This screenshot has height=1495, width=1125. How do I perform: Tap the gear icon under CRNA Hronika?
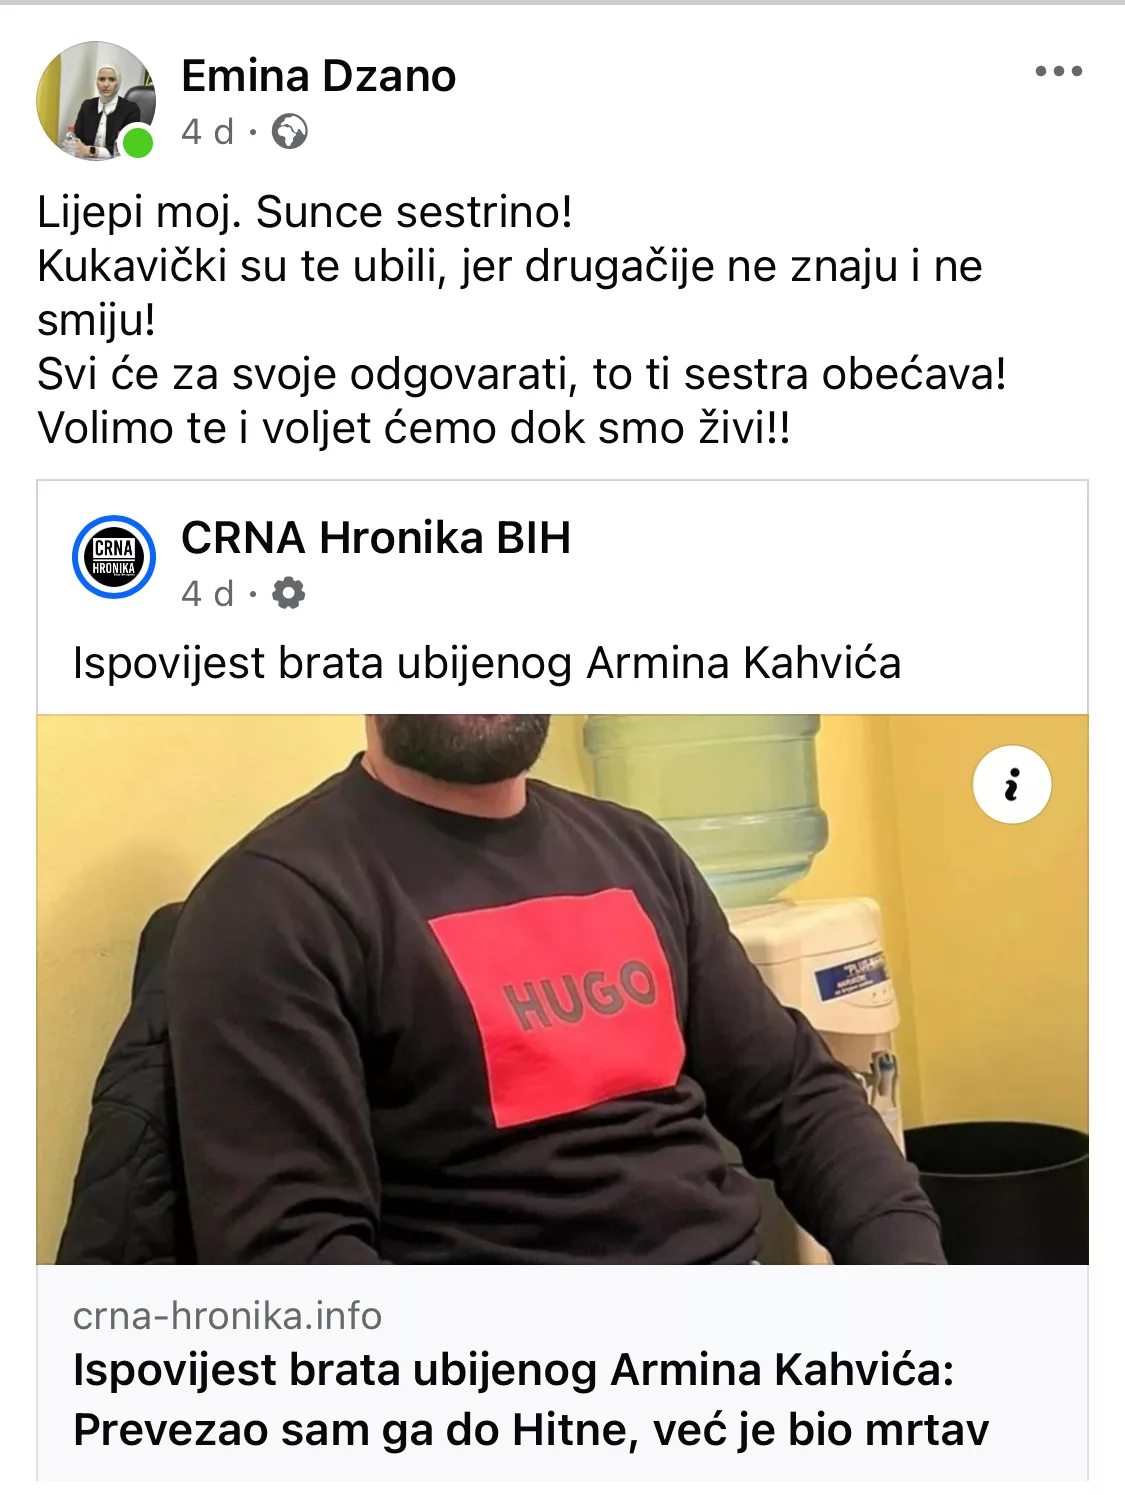[289, 593]
